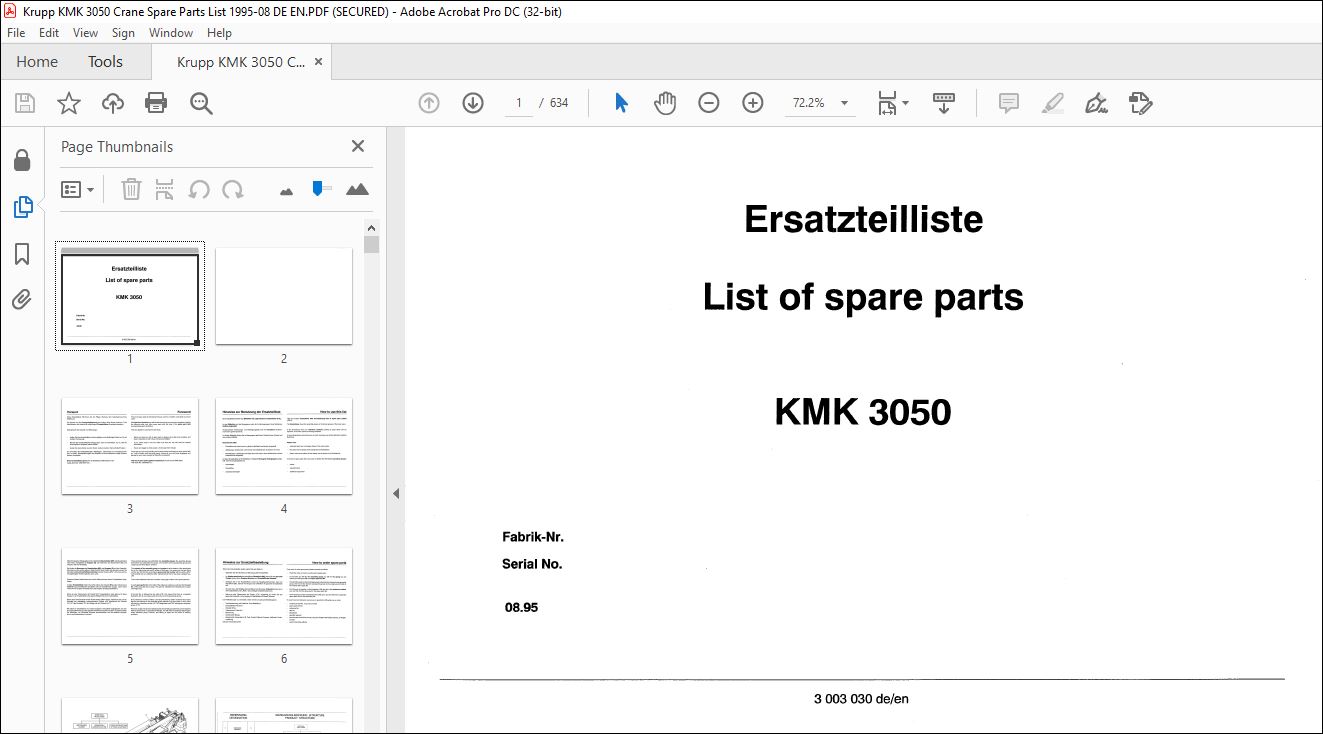Click the 'List of spare parts' heading
The image size is (1323, 734).
pos(863,297)
